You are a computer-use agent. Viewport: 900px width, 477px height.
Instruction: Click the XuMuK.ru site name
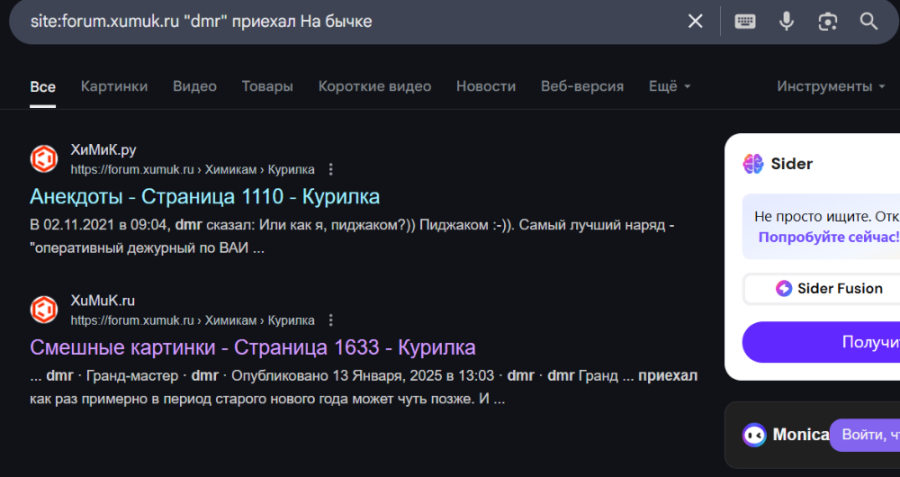tap(103, 300)
